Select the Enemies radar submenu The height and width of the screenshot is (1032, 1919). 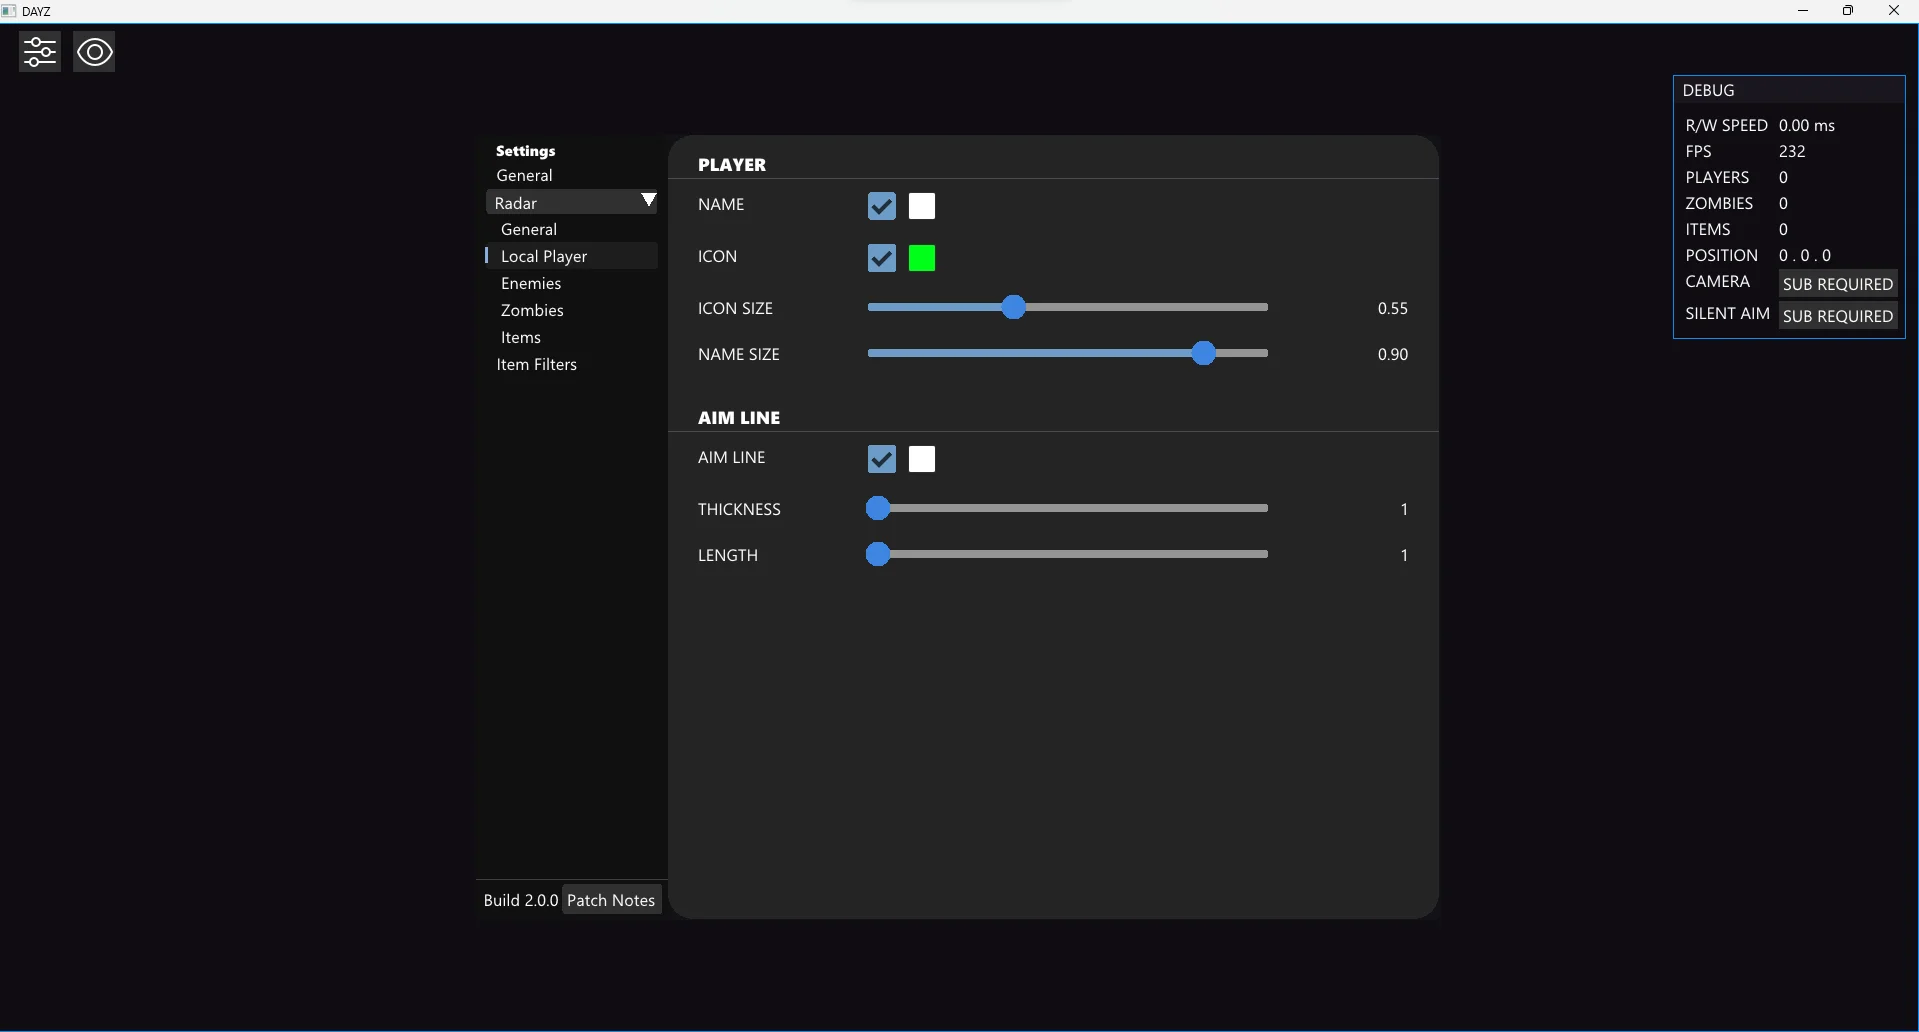click(x=531, y=283)
